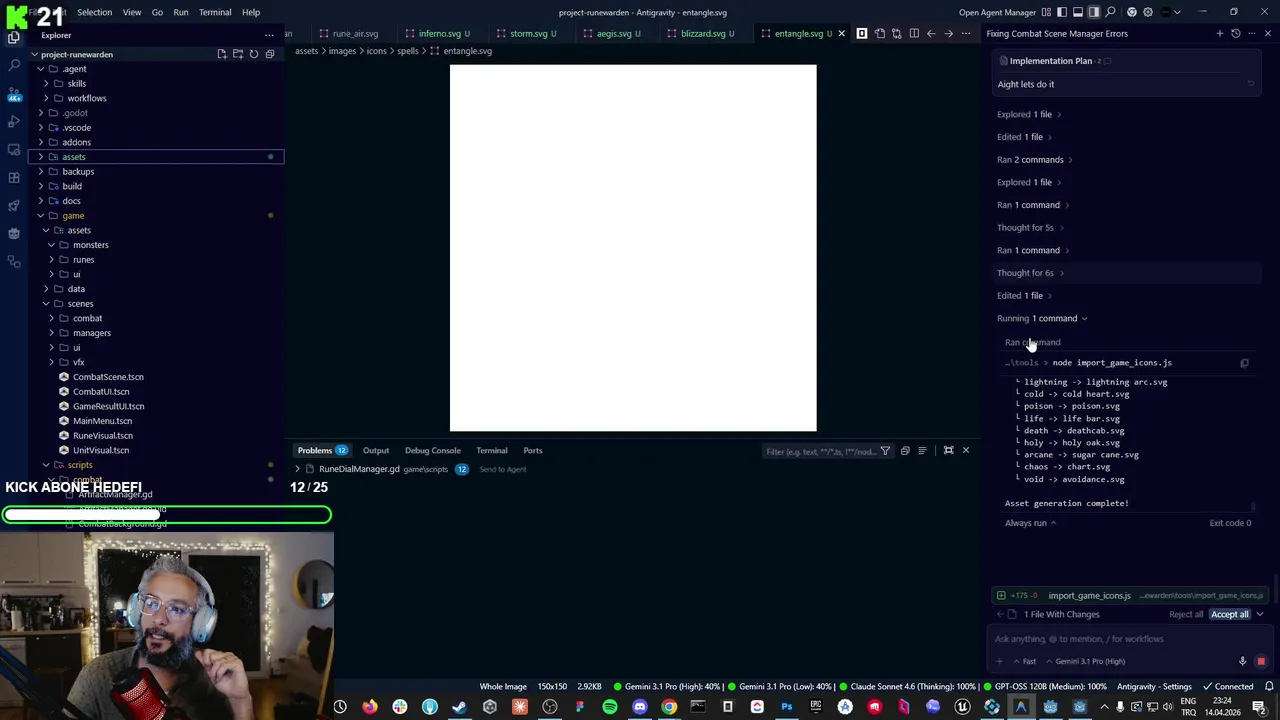1280x720 pixels.
Task: Open the Fast mode selector
Action: pos(1024,661)
